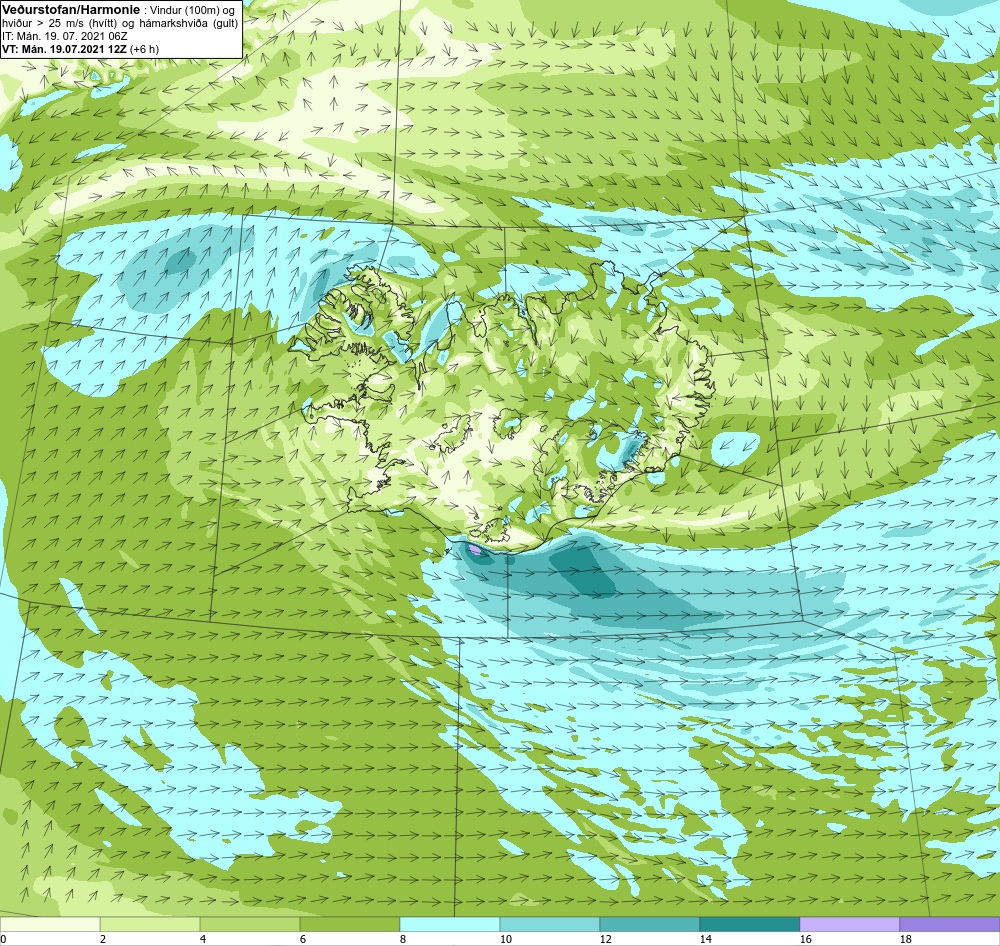The width and height of the screenshot is (1000, 946).
Task: Click the 4–6 m/s green legend swatch
Action: click(x=250, y=924)
